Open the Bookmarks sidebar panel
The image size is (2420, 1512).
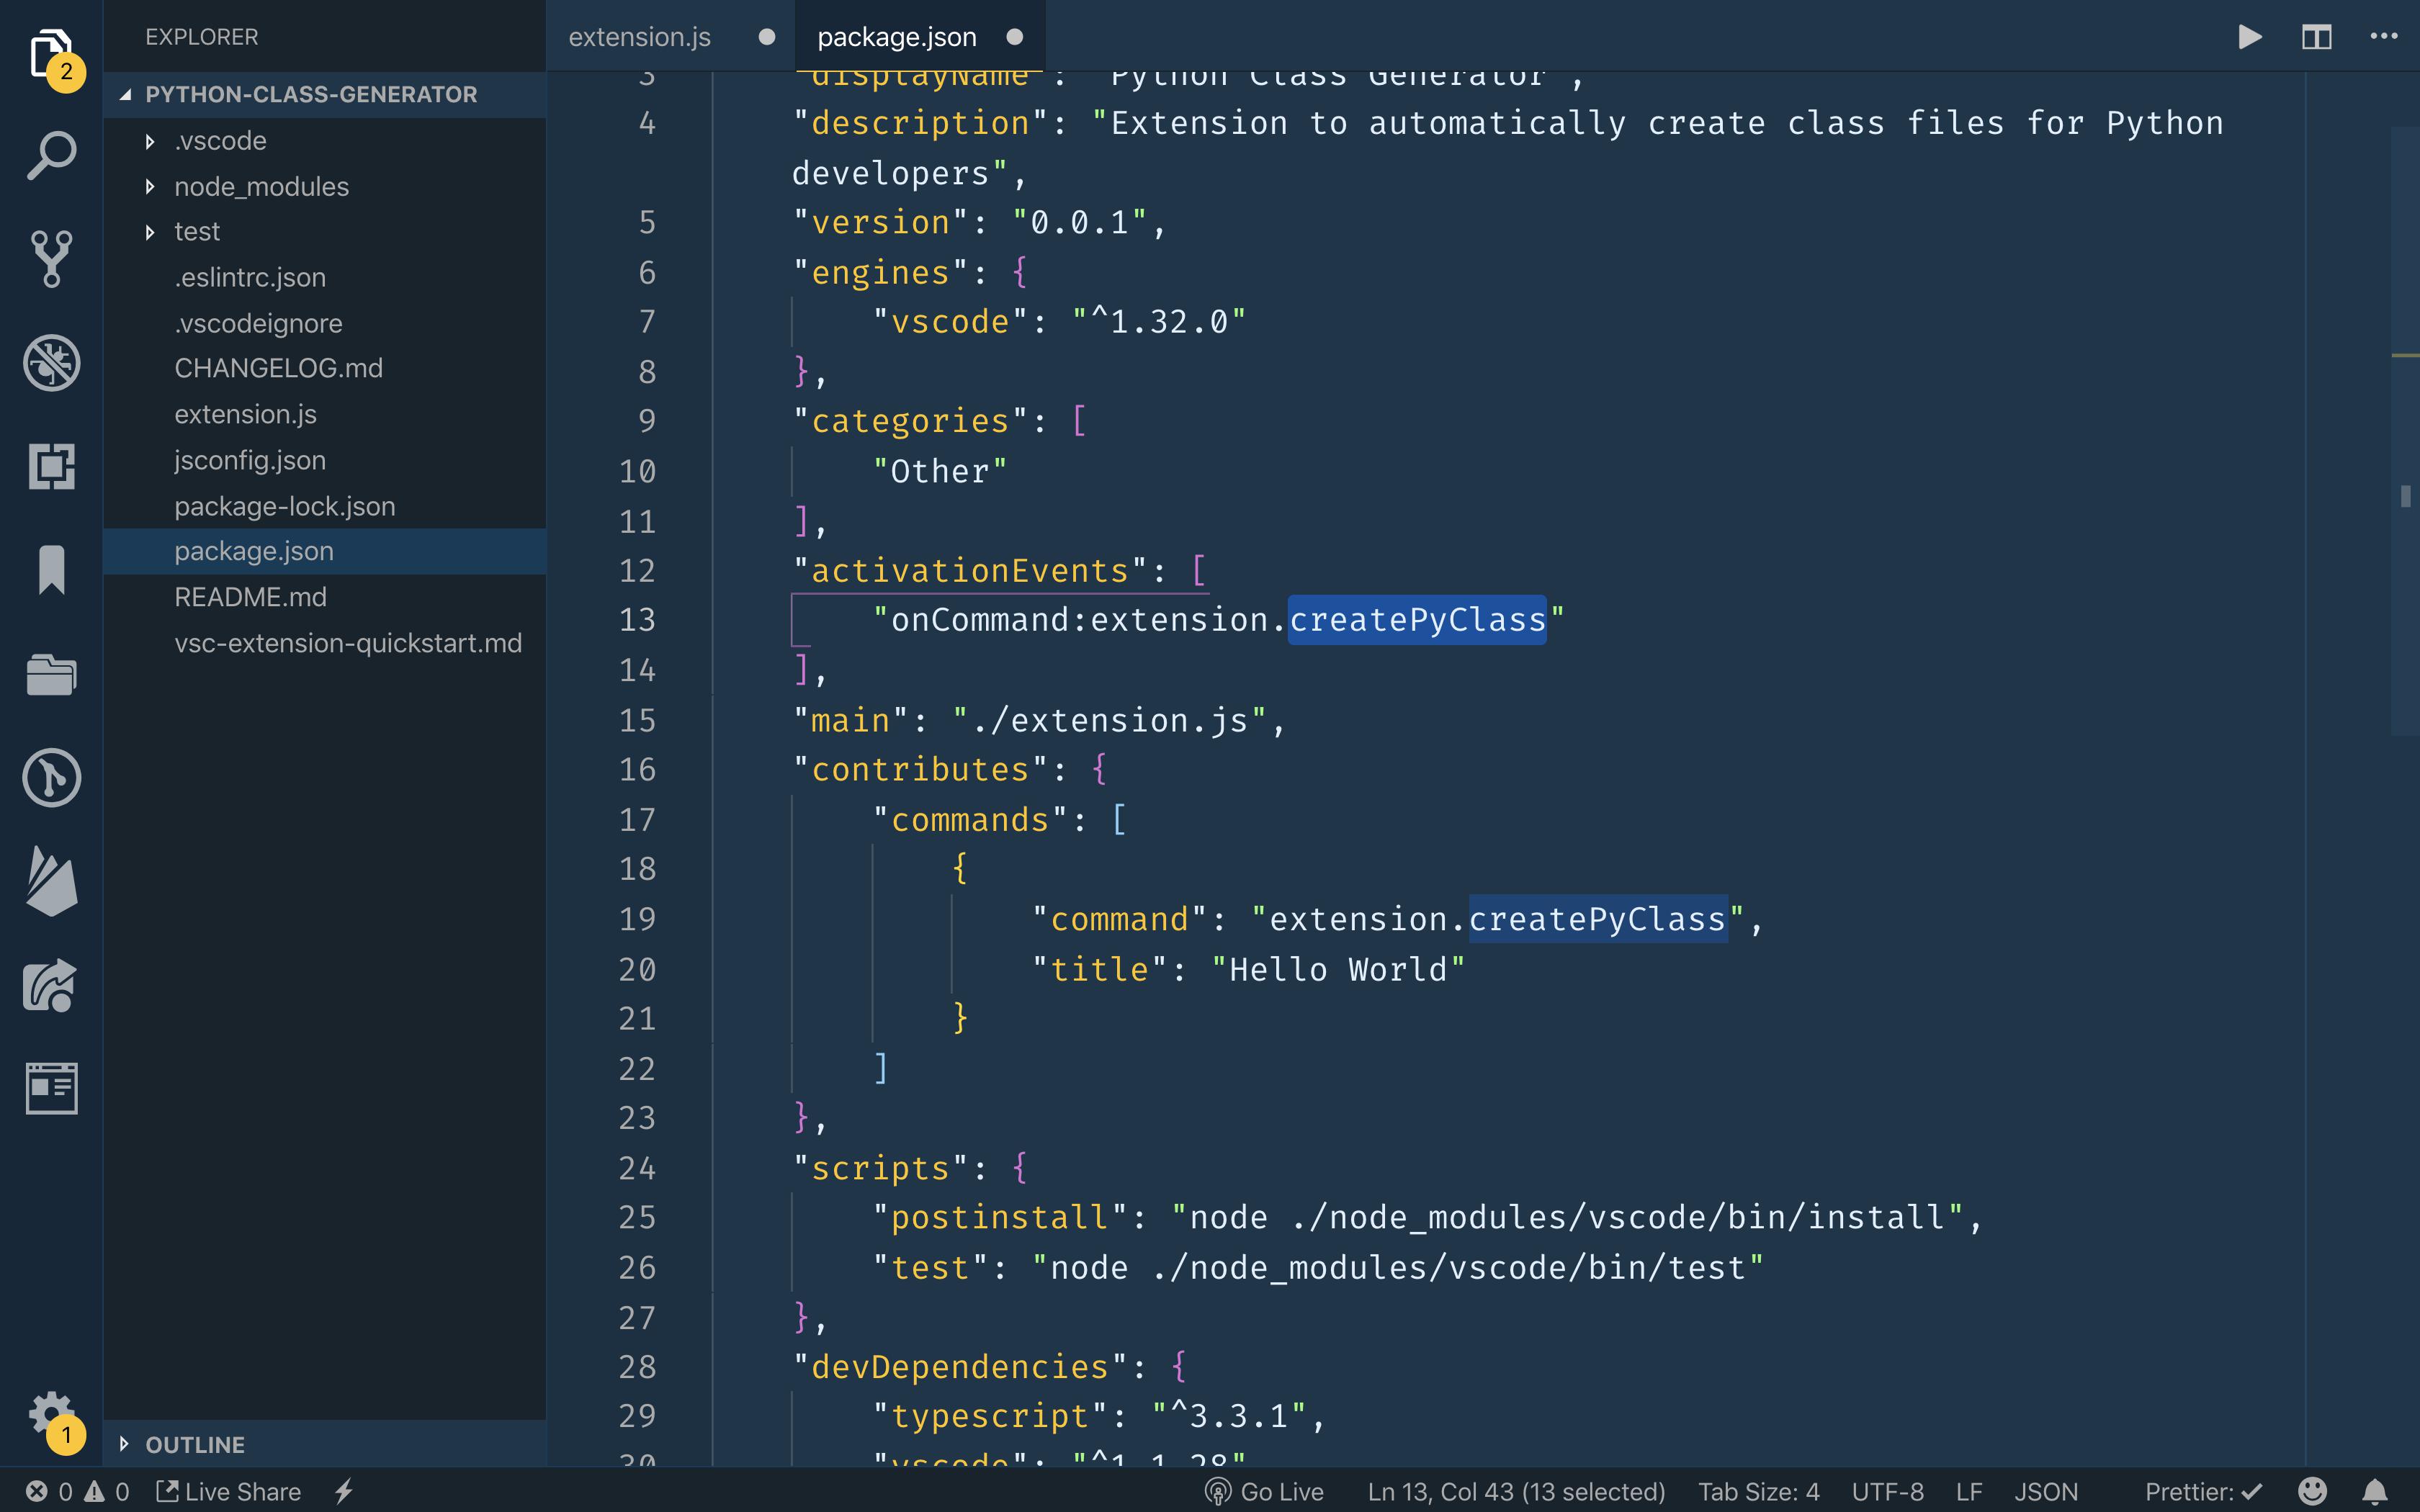click(x=50, y=570)
